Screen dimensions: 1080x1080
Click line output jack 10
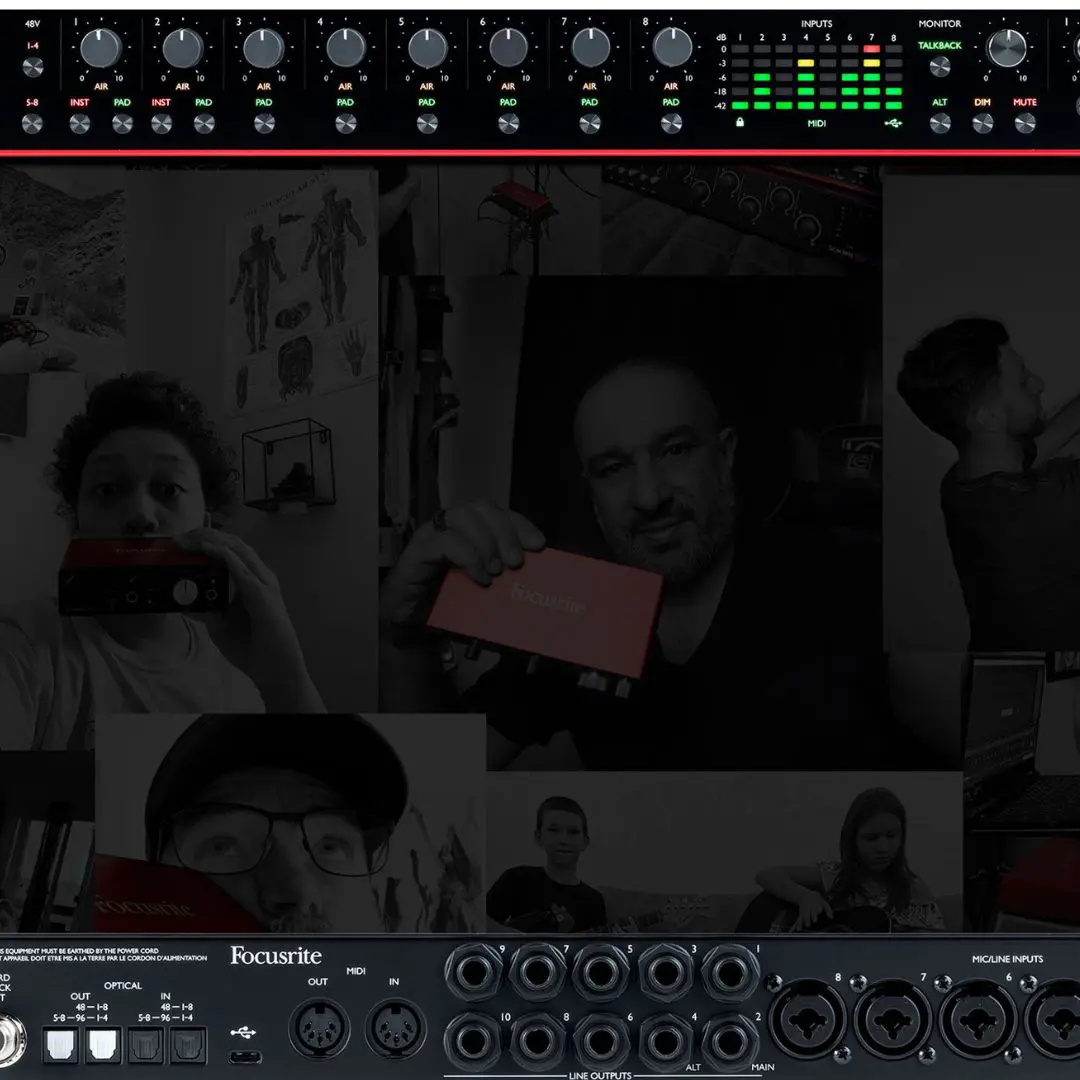tap(474, 1041)
